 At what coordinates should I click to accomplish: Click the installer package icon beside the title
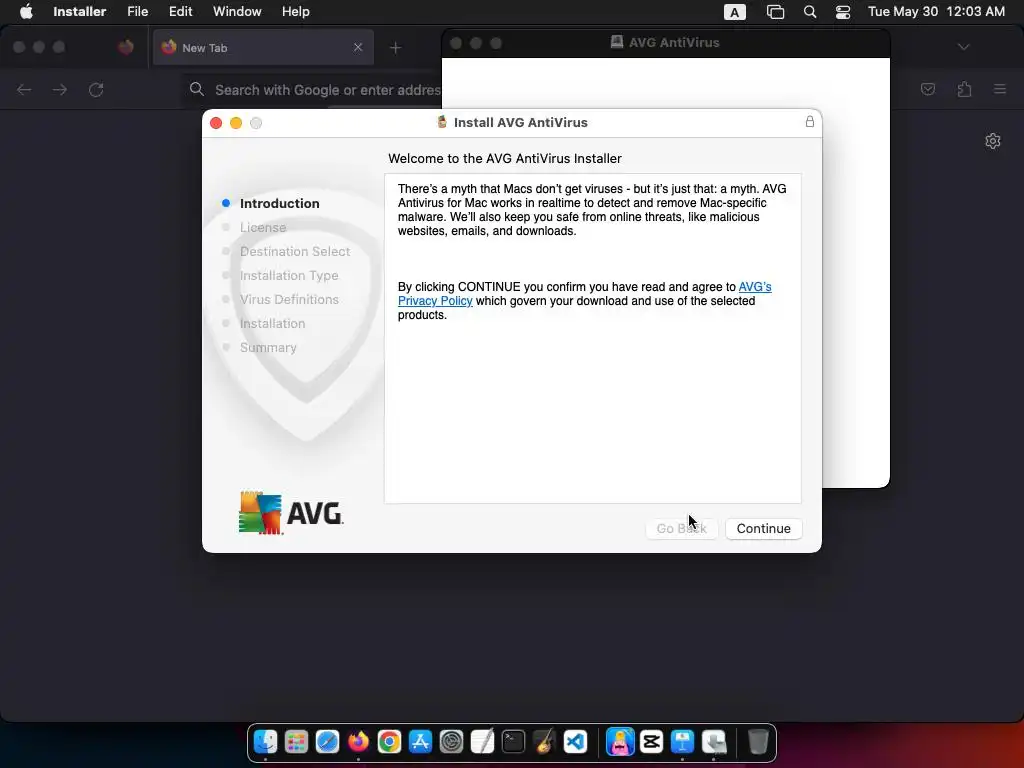point(442,122)
